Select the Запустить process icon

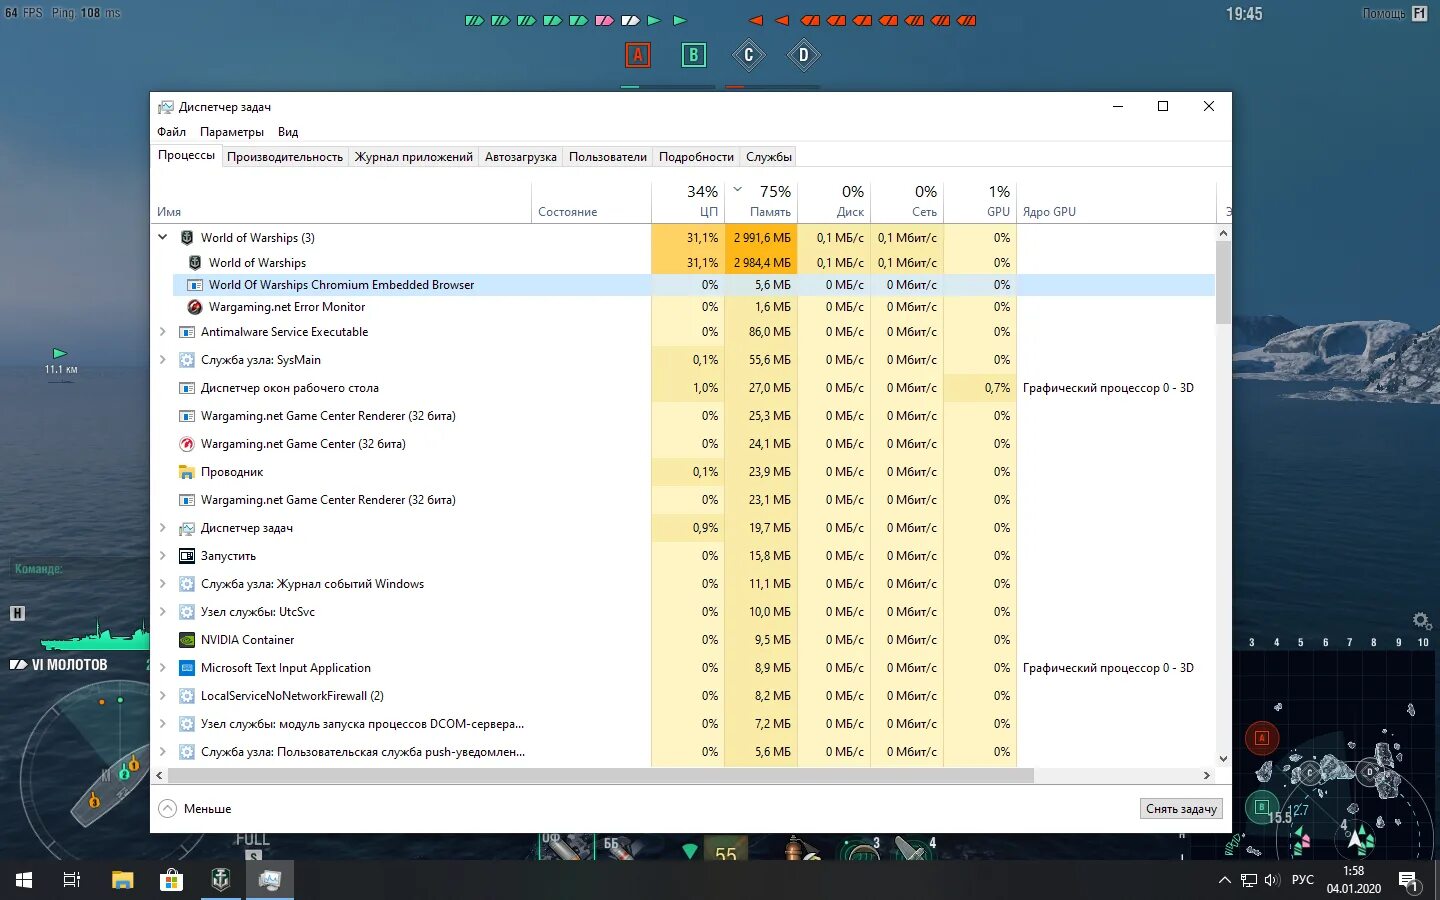coord(186,556)
